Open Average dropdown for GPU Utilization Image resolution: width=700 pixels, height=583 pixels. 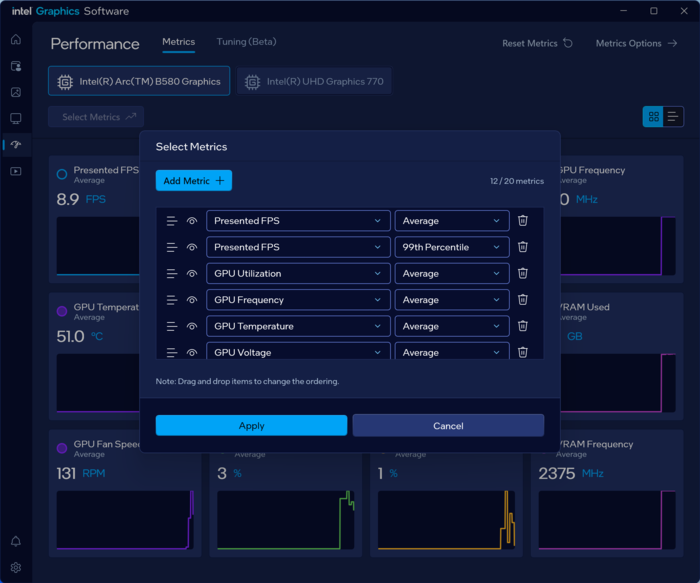452,273
